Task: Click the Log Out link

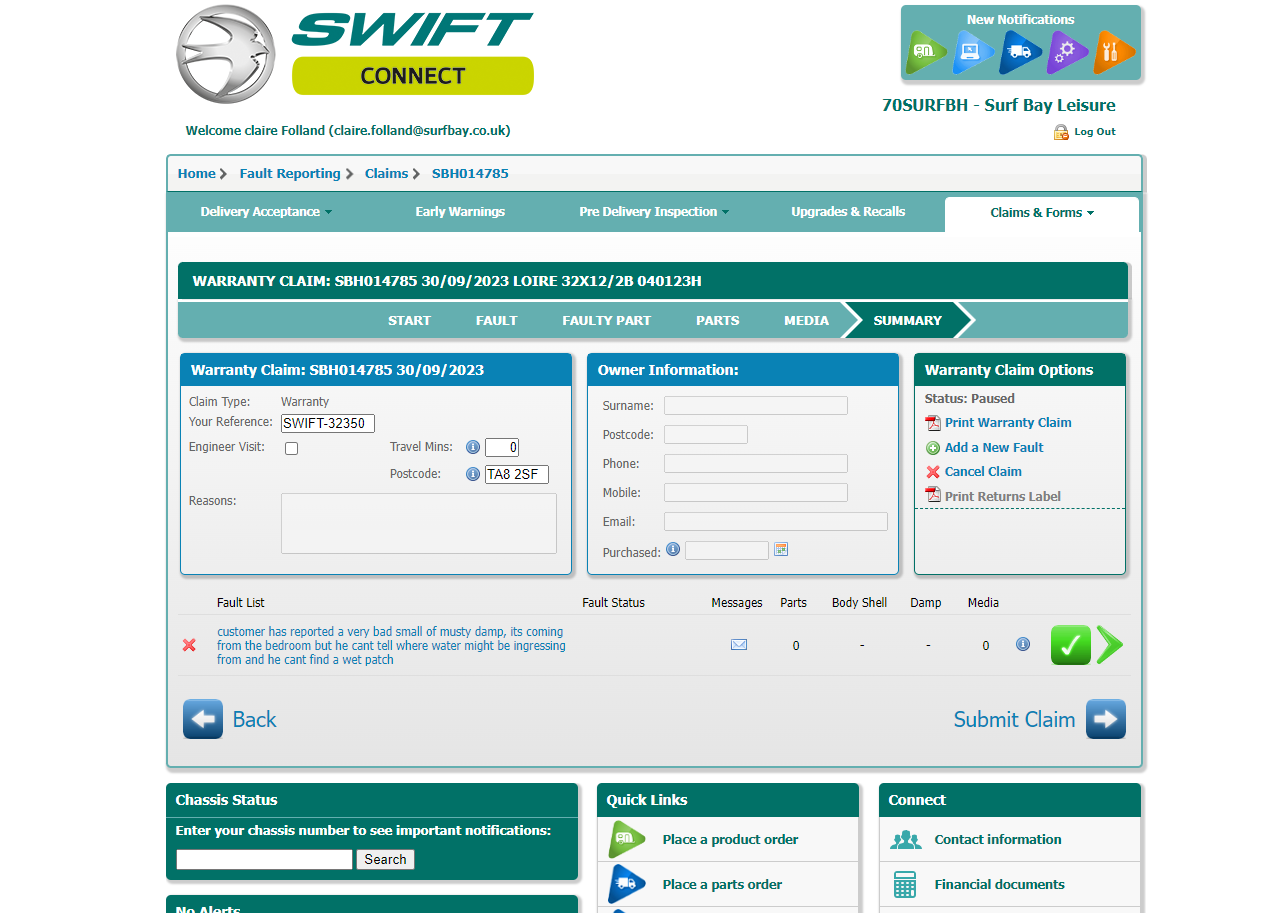Action: pos(1095,132)
